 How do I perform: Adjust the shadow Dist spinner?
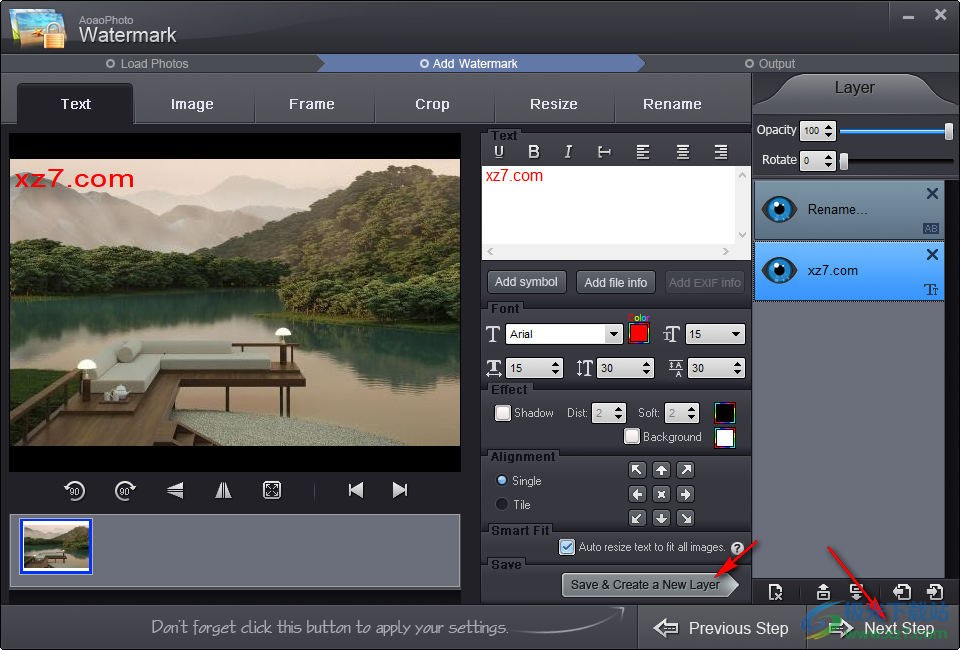618,413
